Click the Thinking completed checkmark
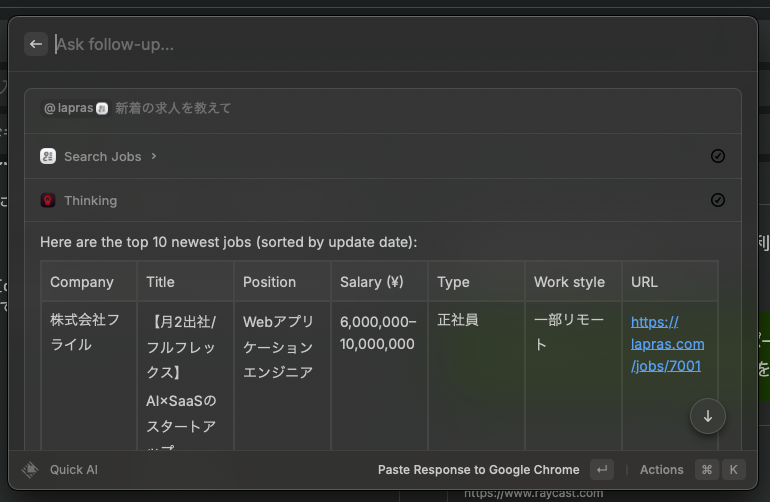Image resolution: width=770 pixels, height=502 pixels. point(717,200)
